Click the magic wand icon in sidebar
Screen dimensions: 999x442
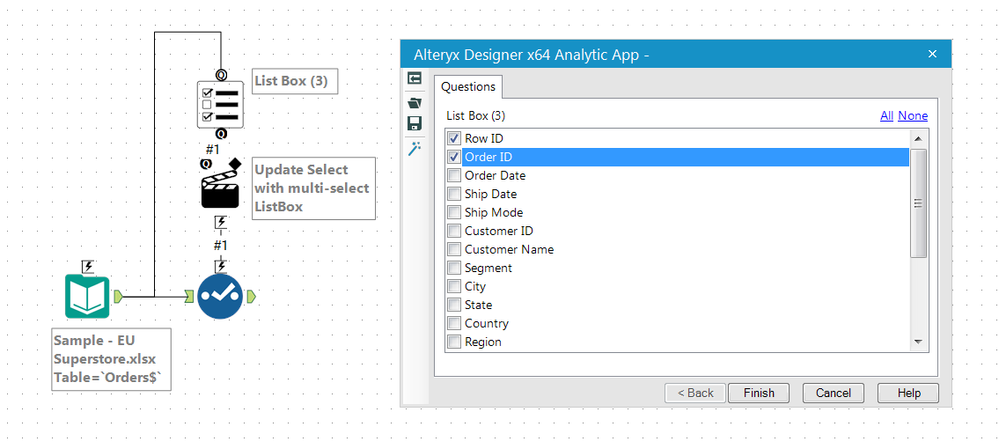415,148
